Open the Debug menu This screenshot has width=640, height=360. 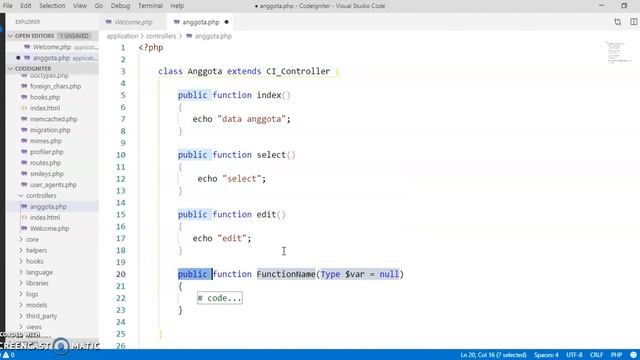click(x=120, y=6)
